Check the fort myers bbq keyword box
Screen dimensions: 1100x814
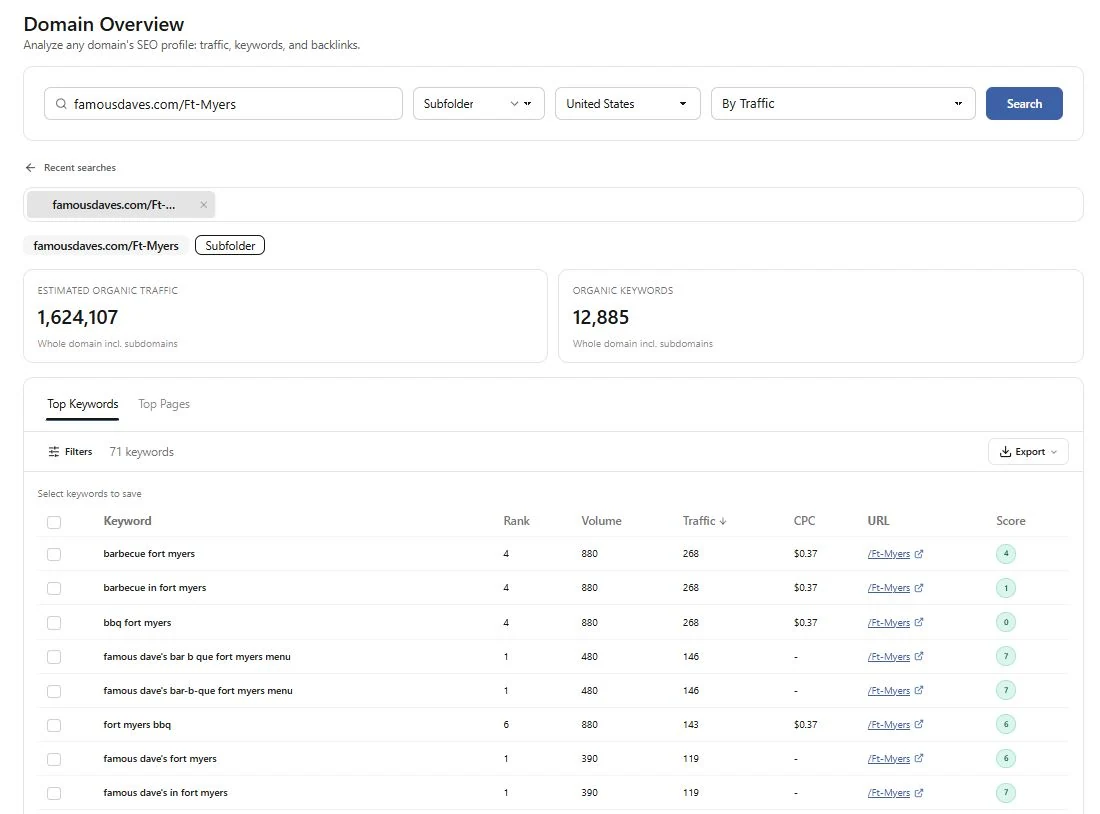[54, 725]
